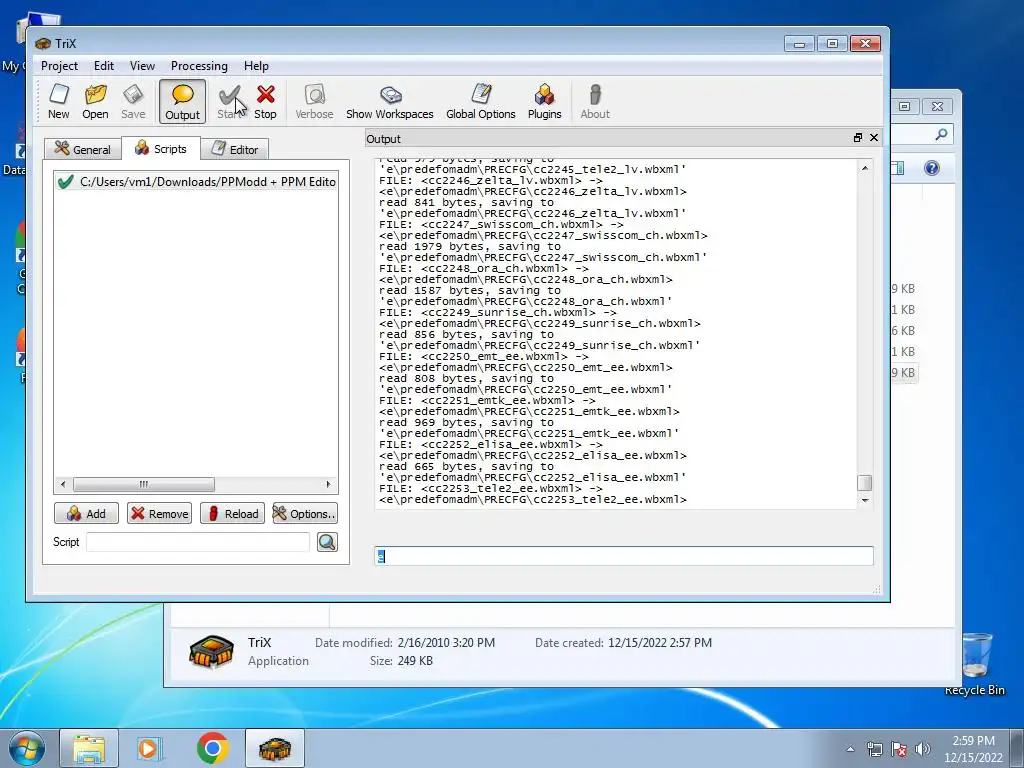This screenshot has width=1024, height=768.
Task: Click the About toolbar icon
Action: [x=595, y=101]
